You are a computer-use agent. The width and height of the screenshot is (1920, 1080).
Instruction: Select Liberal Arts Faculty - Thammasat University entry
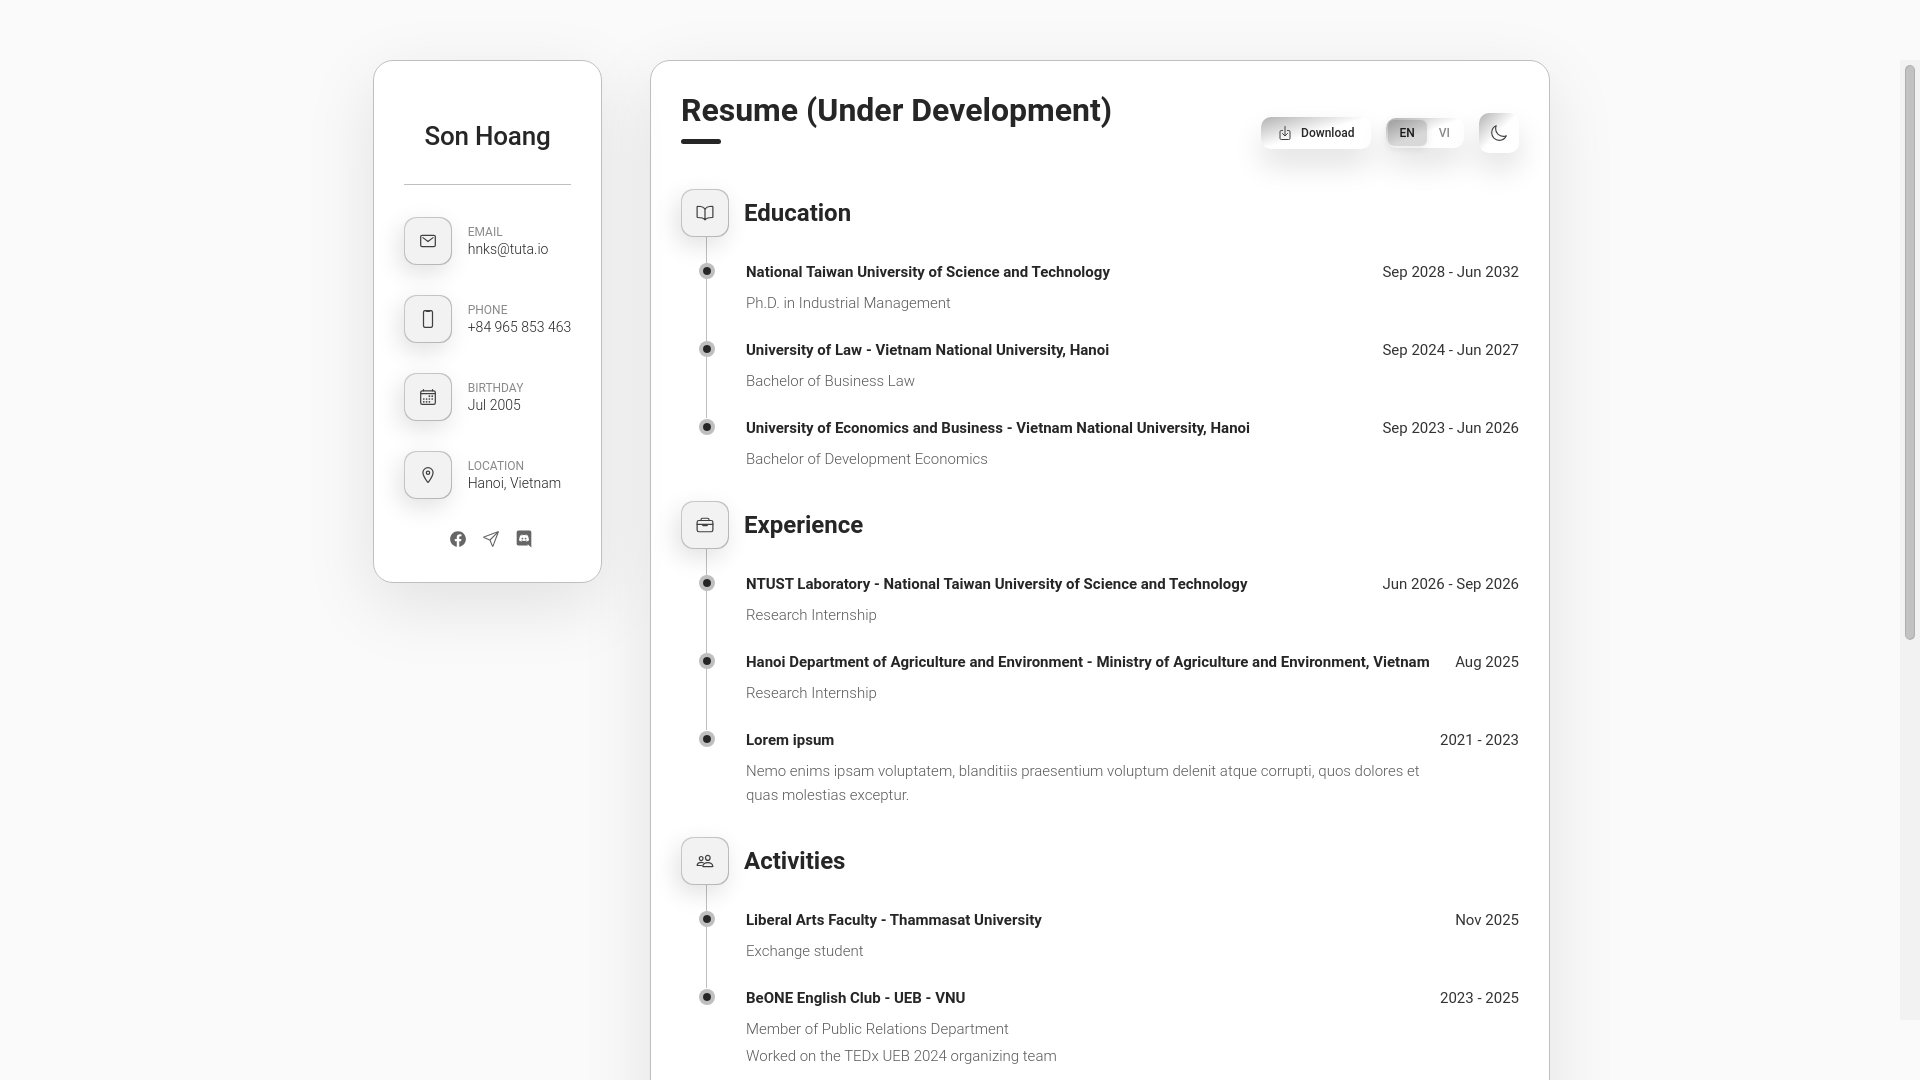coord(893,920)
